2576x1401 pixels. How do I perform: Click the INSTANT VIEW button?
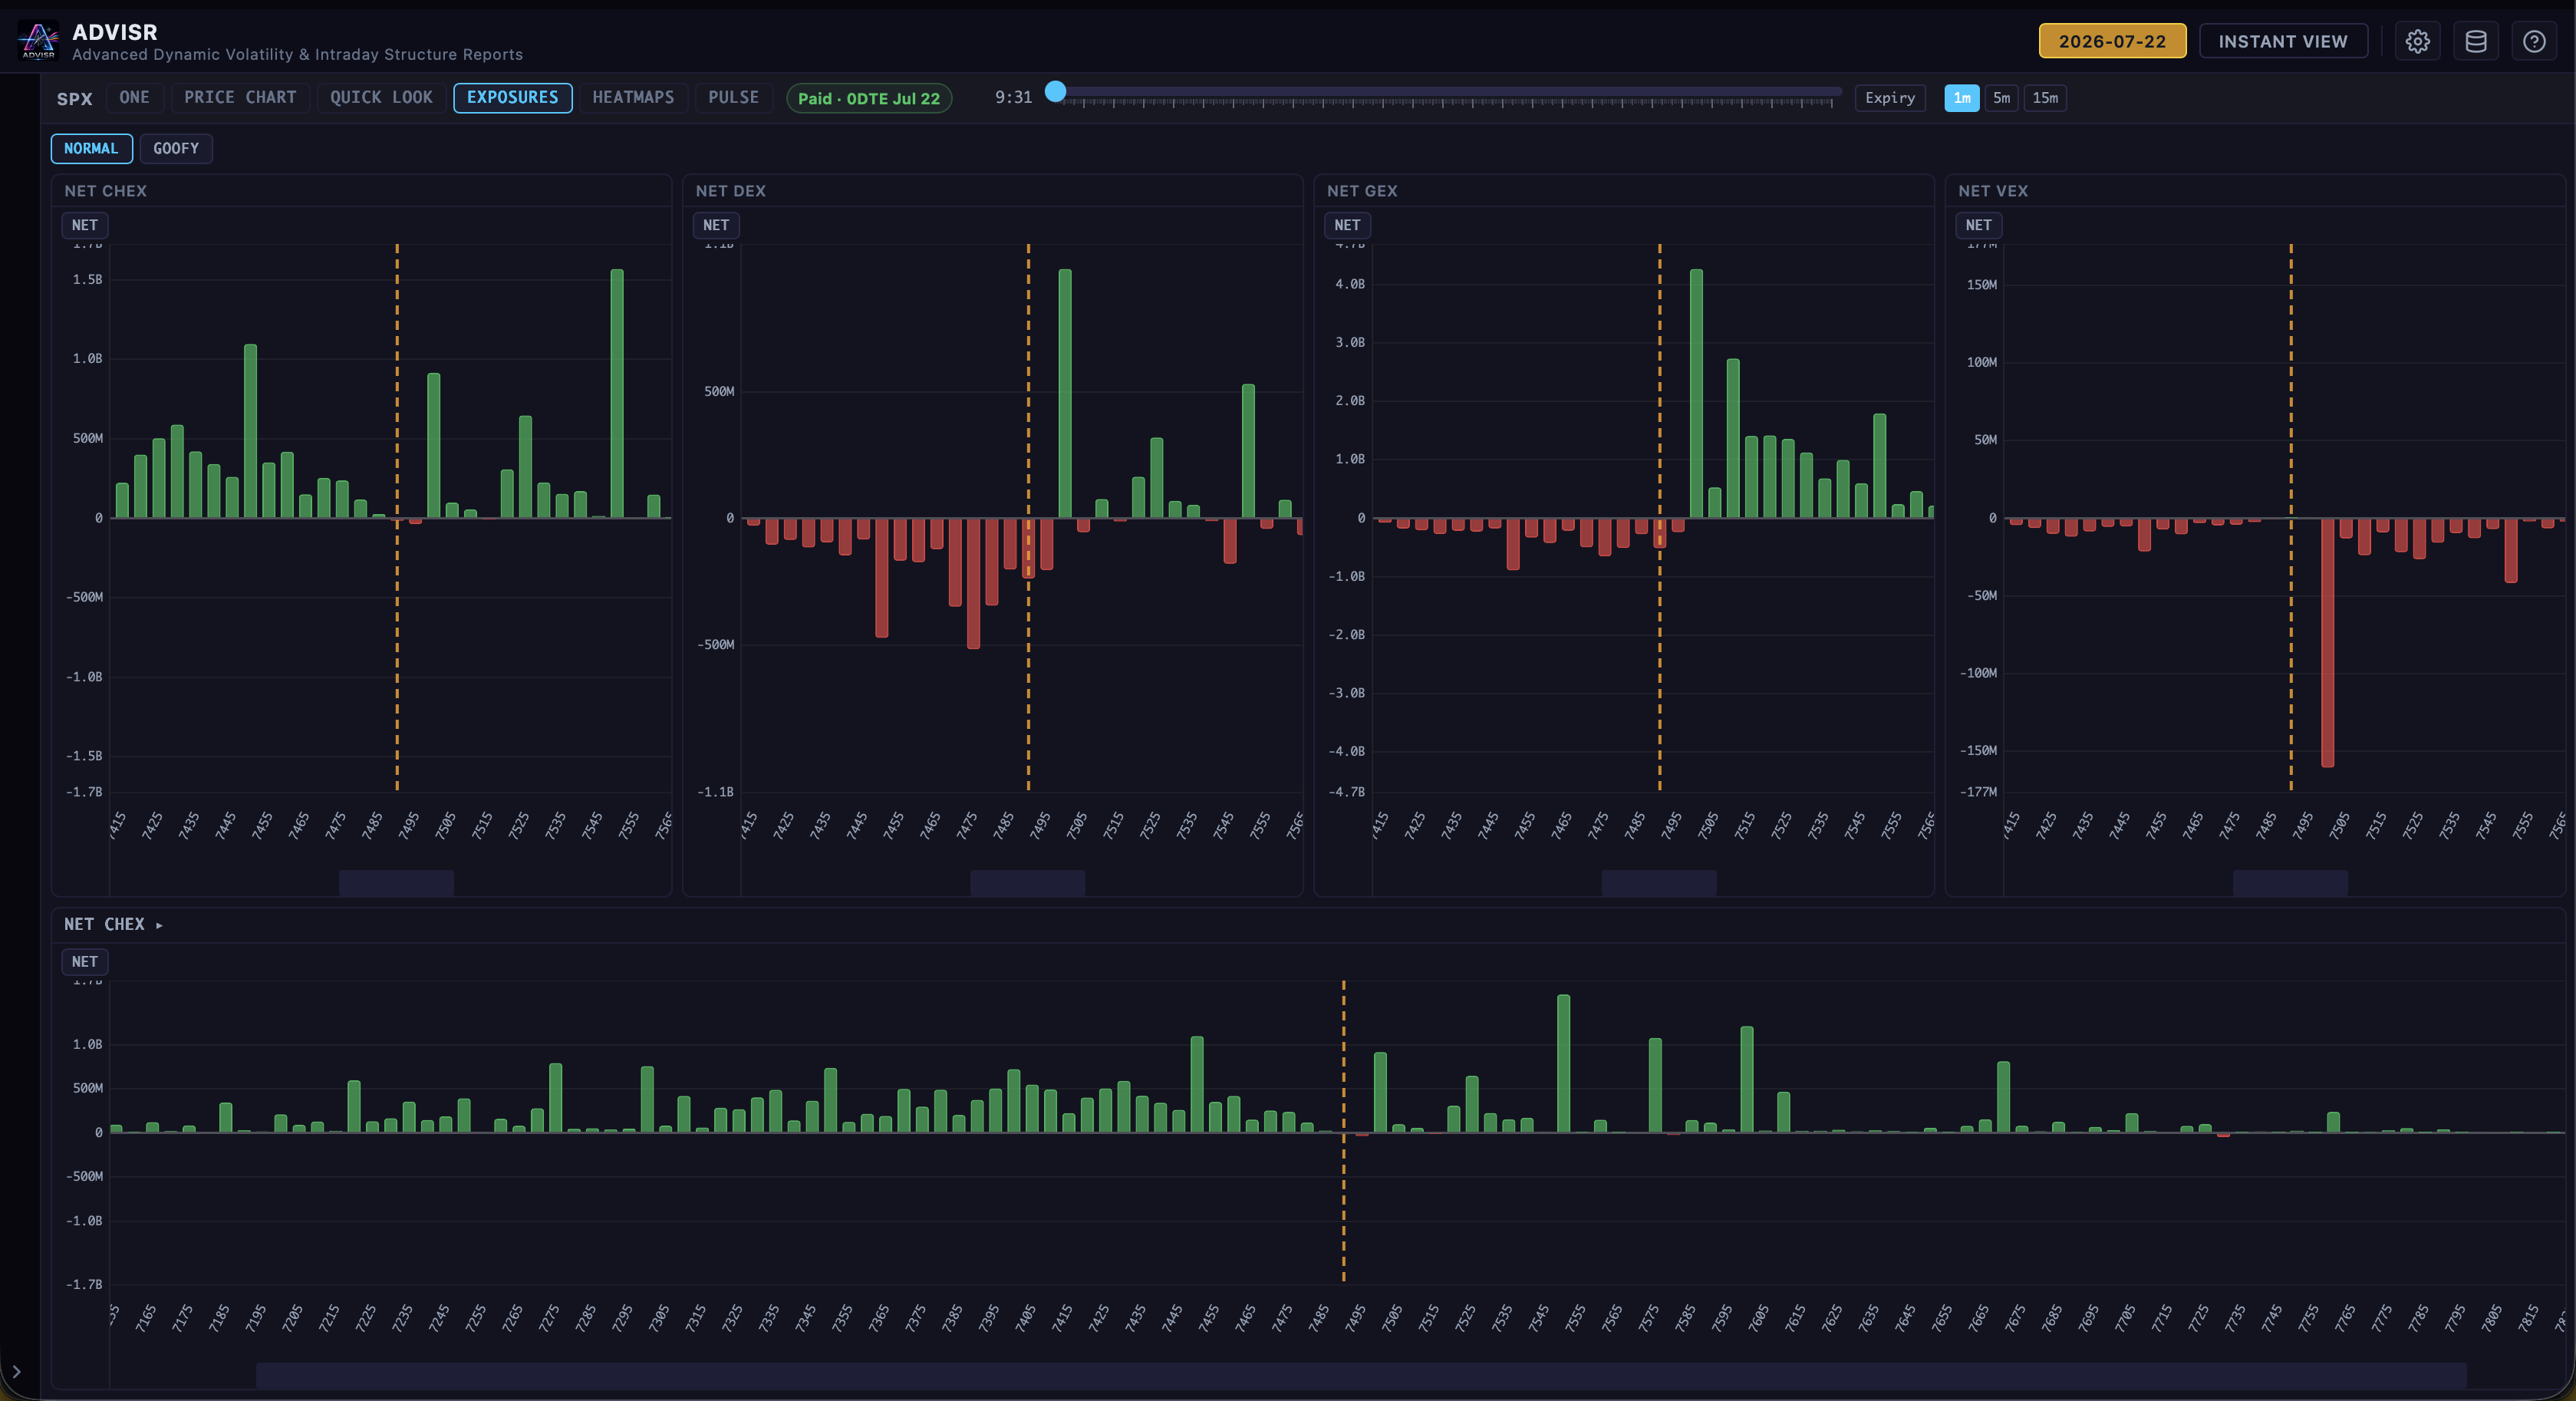[2283, 41]
